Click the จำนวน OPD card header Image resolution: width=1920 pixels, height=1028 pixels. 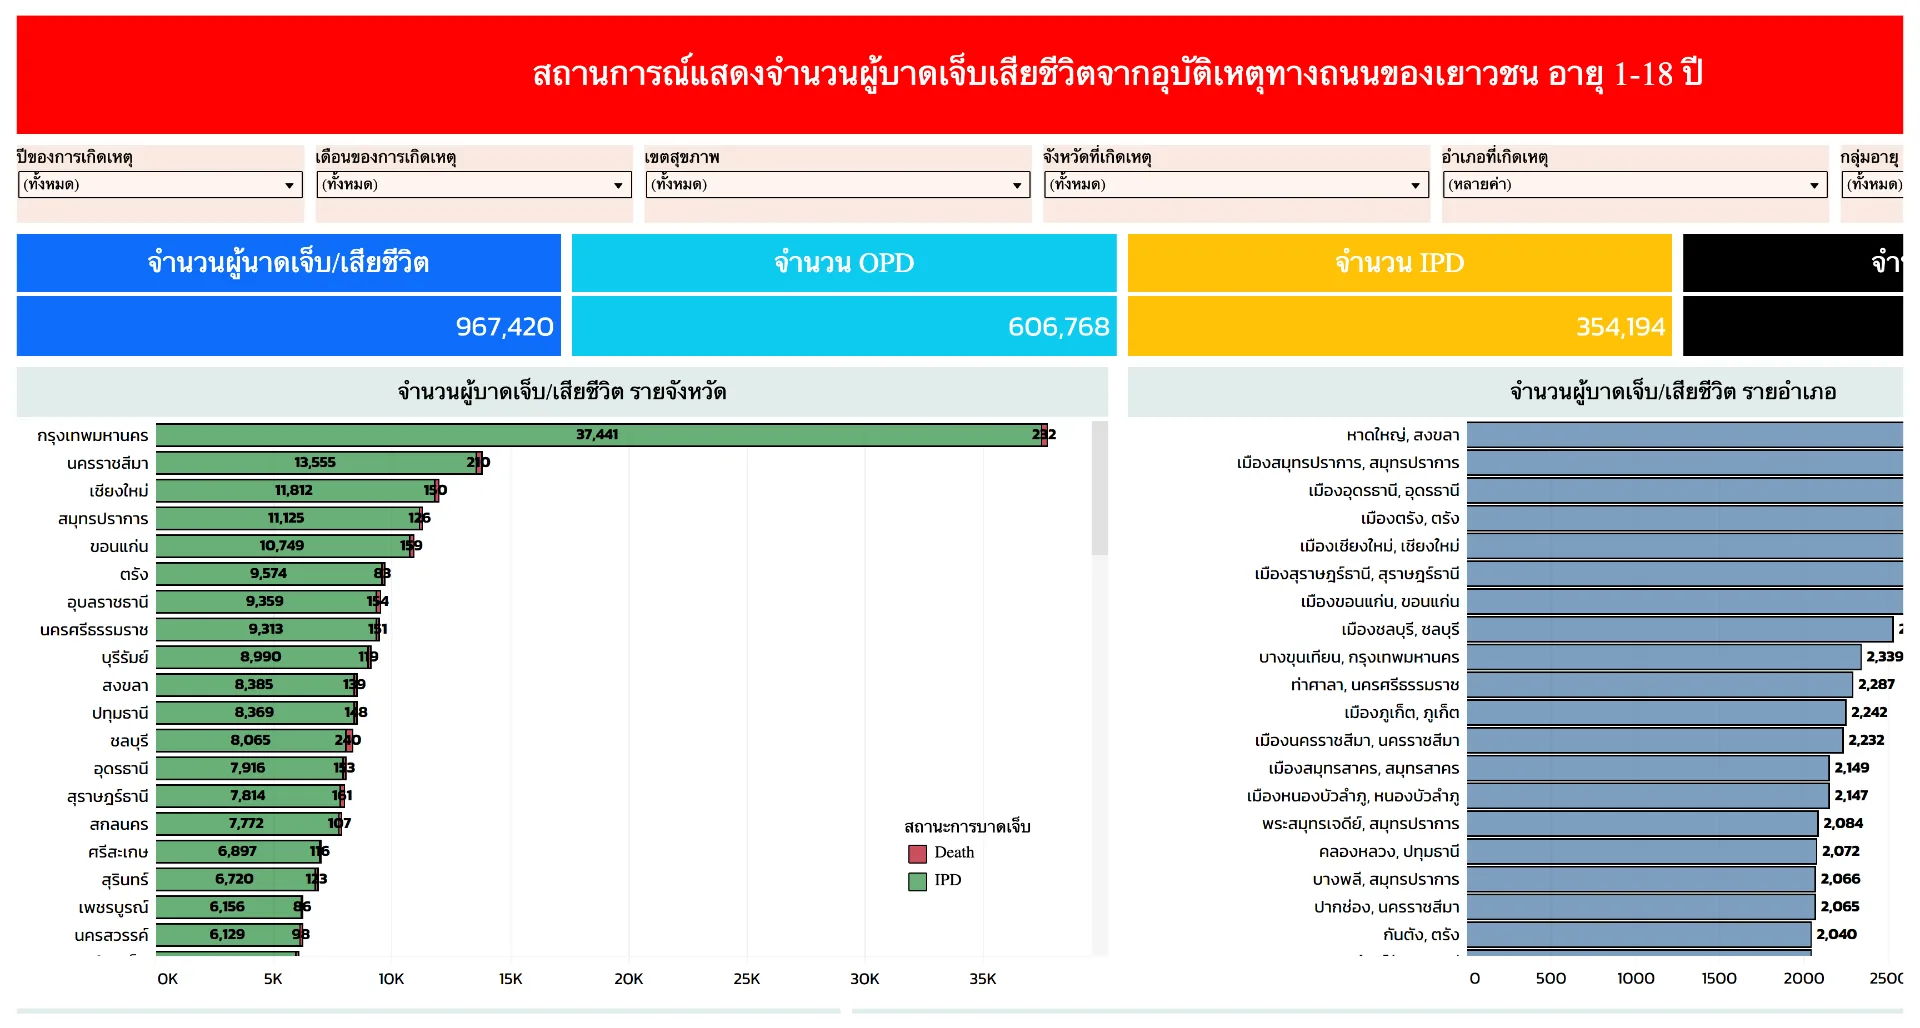(x=844, y=263)
